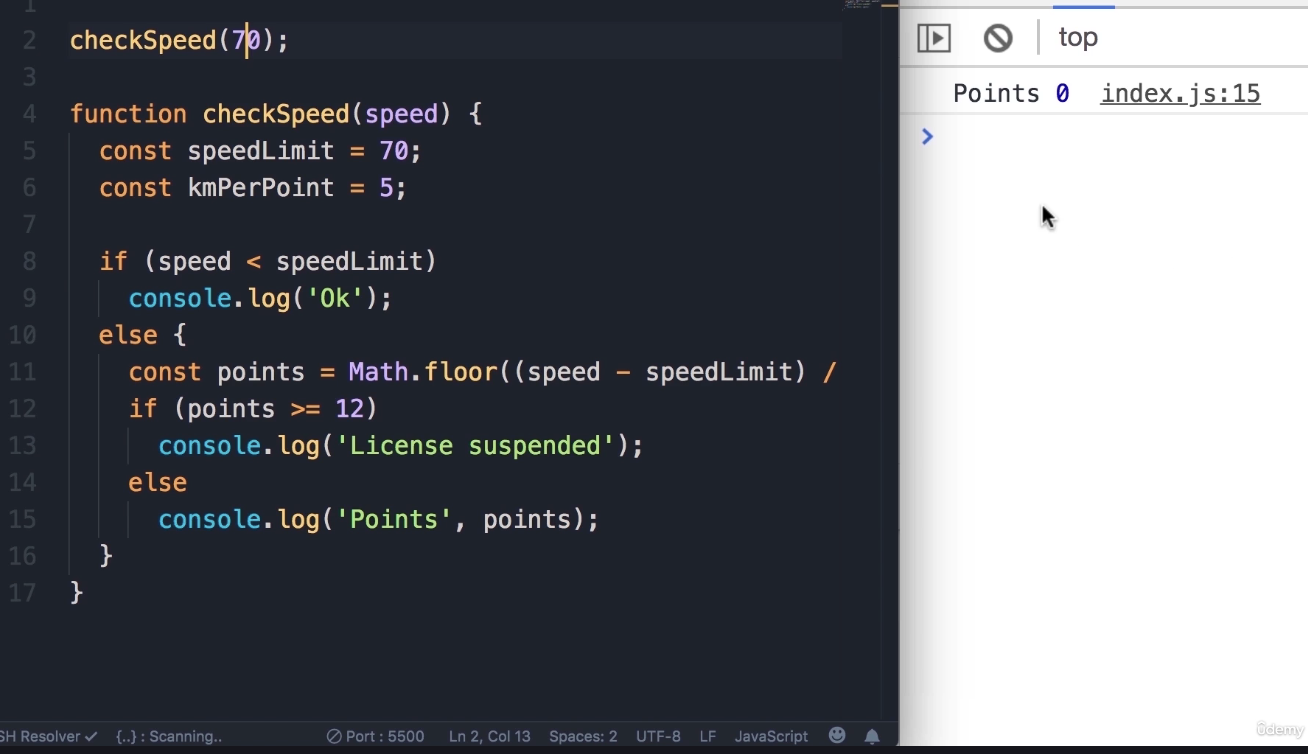Select the UTF-8 encoding option

(658, 736)
